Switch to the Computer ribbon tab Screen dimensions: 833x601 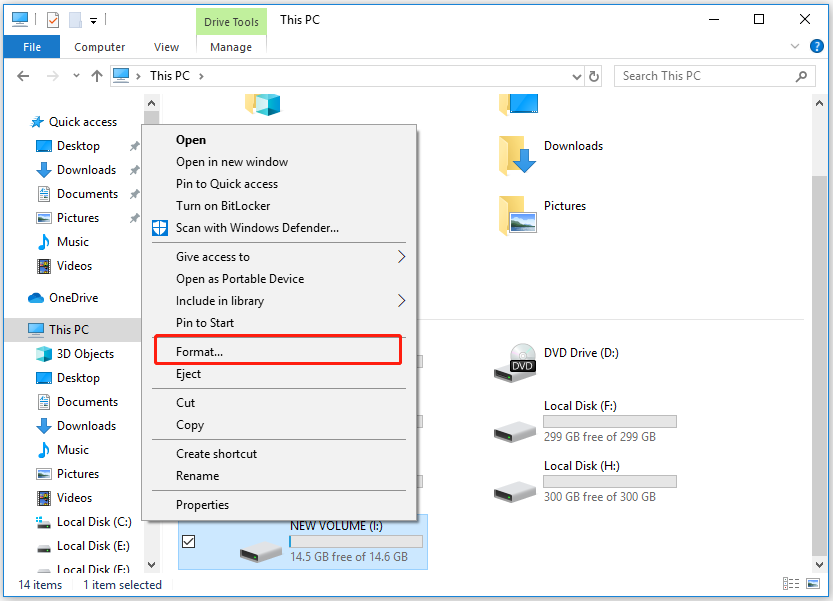[x=99, y=47]
